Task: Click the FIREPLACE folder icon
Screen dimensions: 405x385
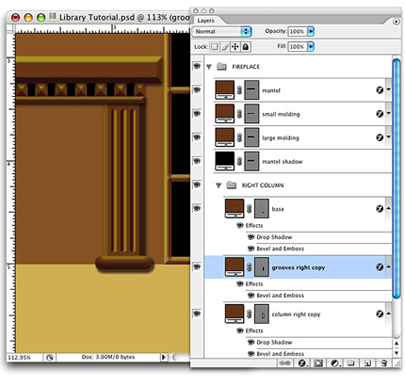Action: (222, 66)
